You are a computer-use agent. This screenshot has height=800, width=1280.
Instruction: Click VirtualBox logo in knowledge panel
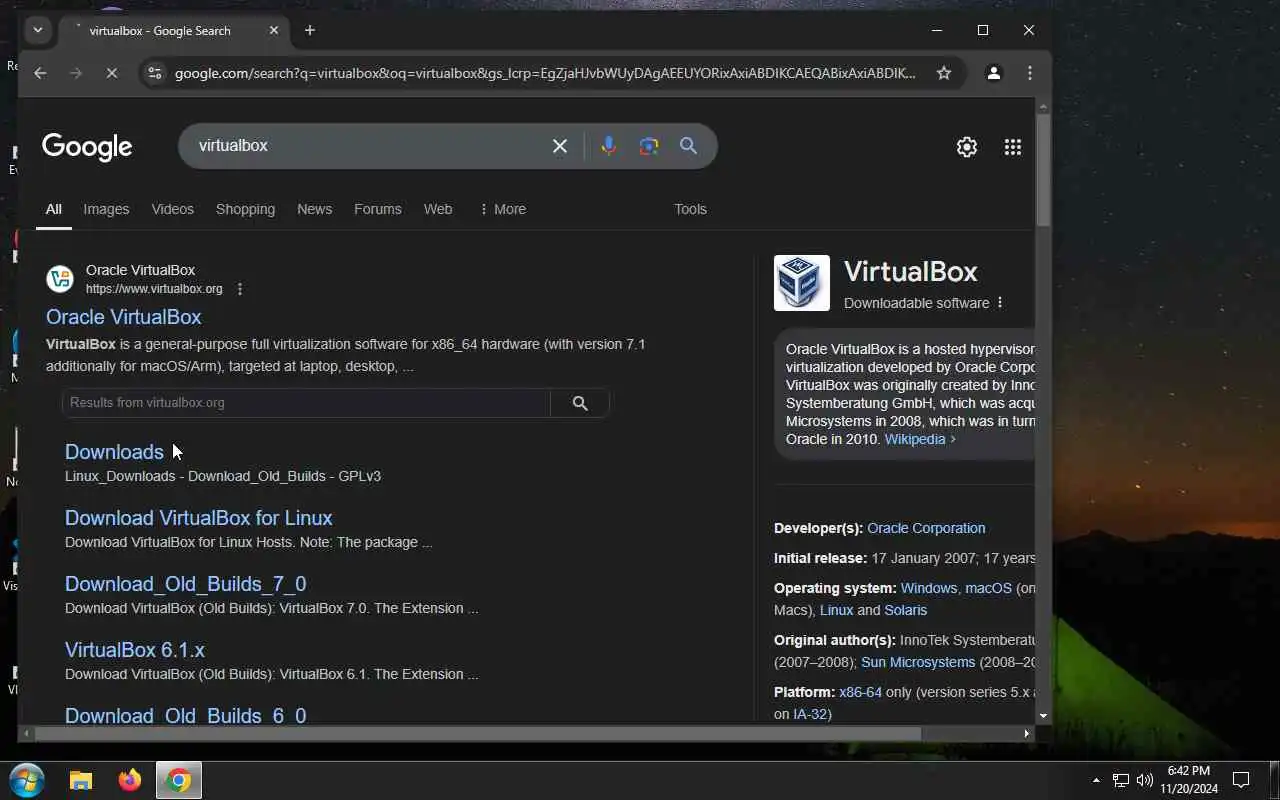pos(802,283)
